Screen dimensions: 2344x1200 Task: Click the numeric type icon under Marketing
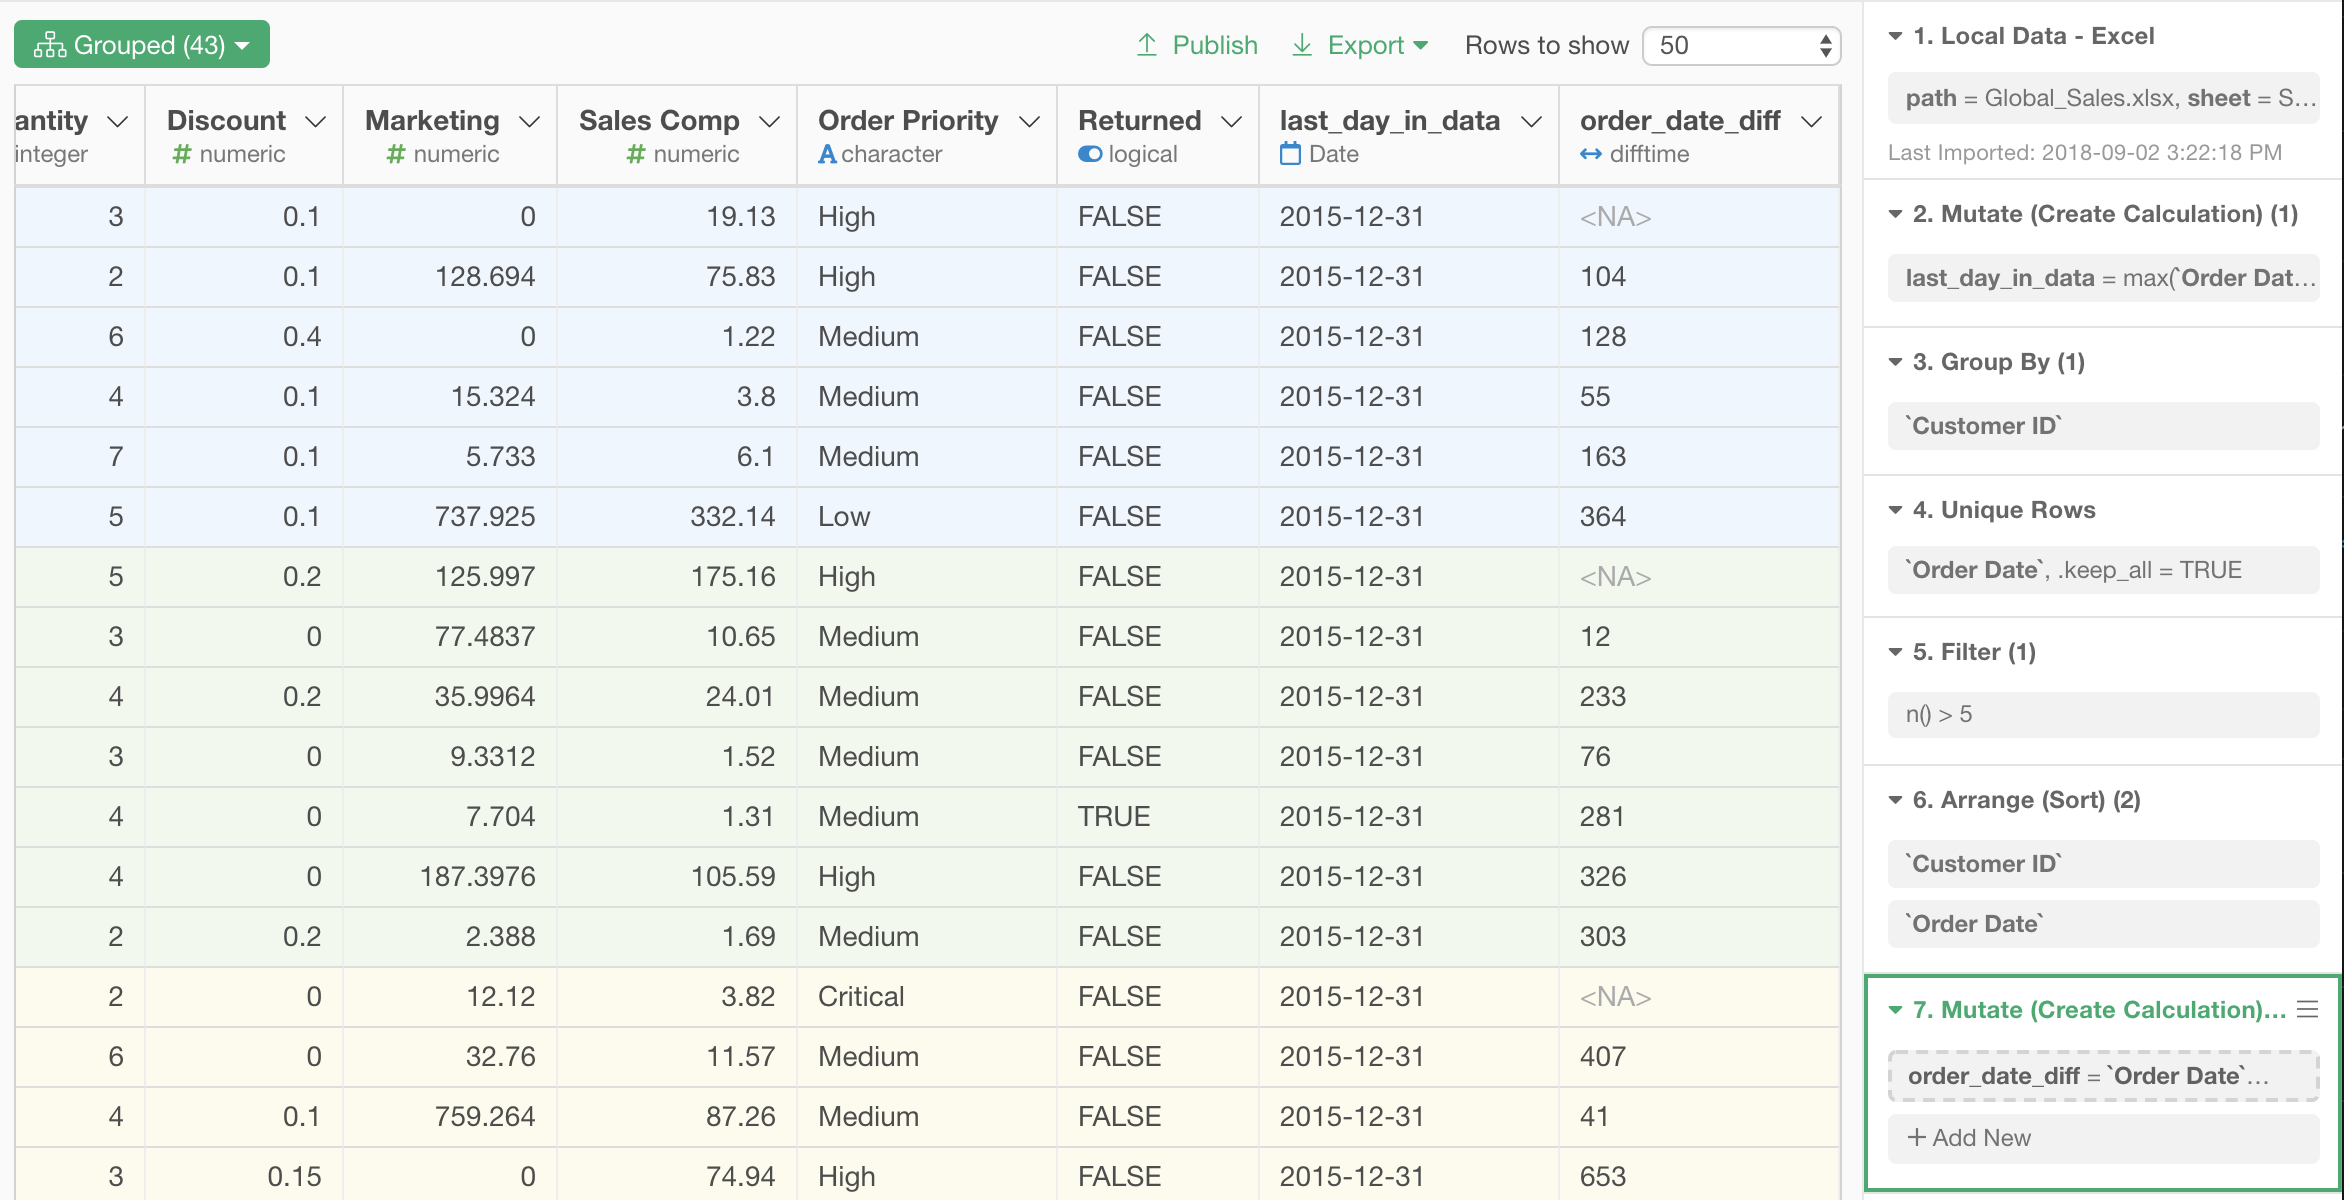(395, 154)
